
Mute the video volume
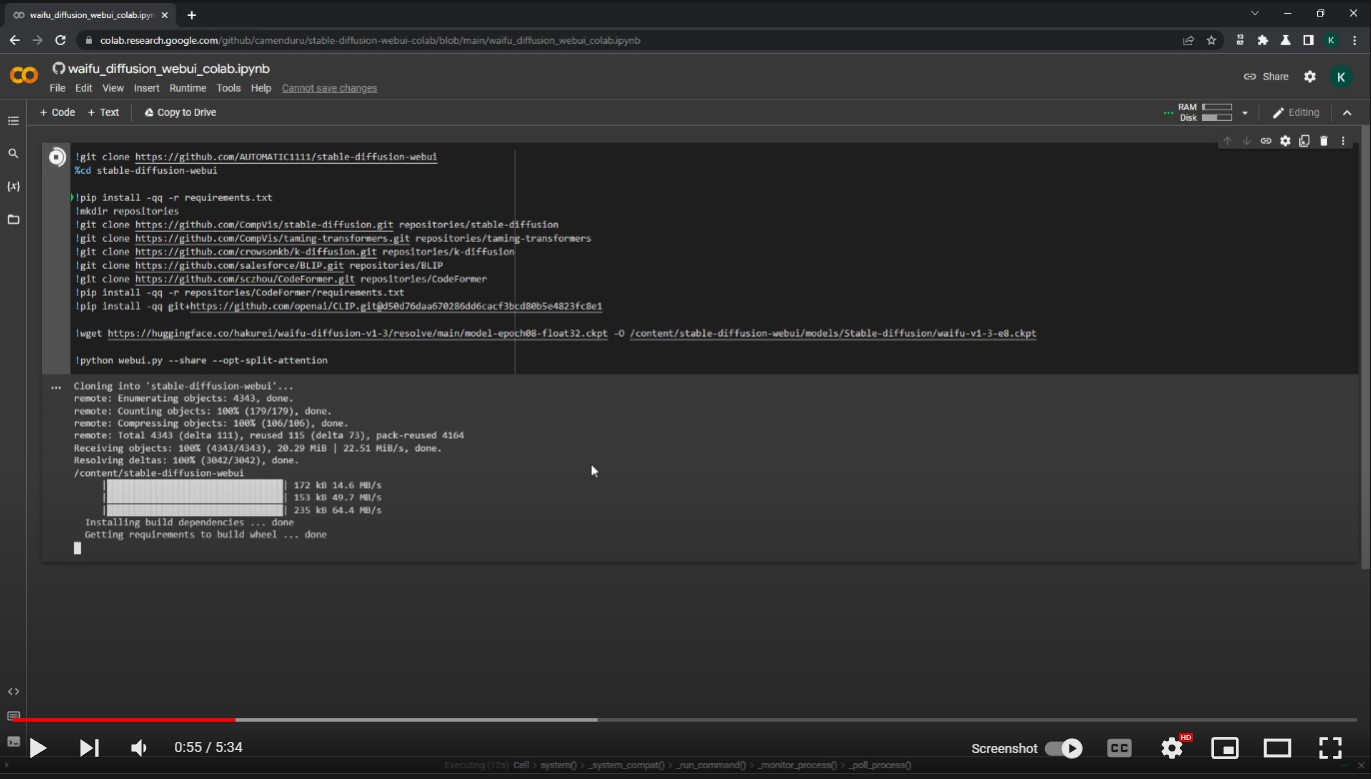click(x=139, y=748)
